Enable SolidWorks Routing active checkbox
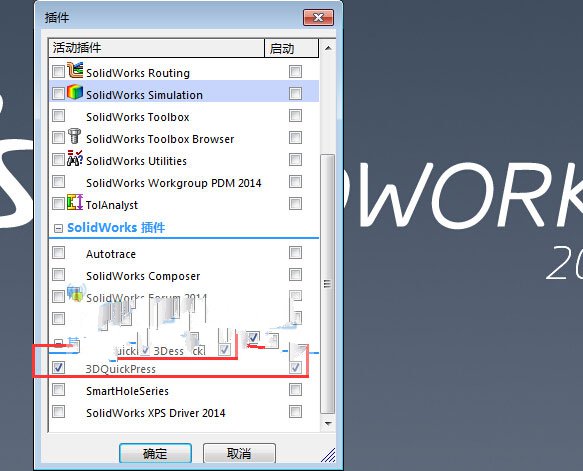Viewport: 583px width, 471px height. pos(58,71)
